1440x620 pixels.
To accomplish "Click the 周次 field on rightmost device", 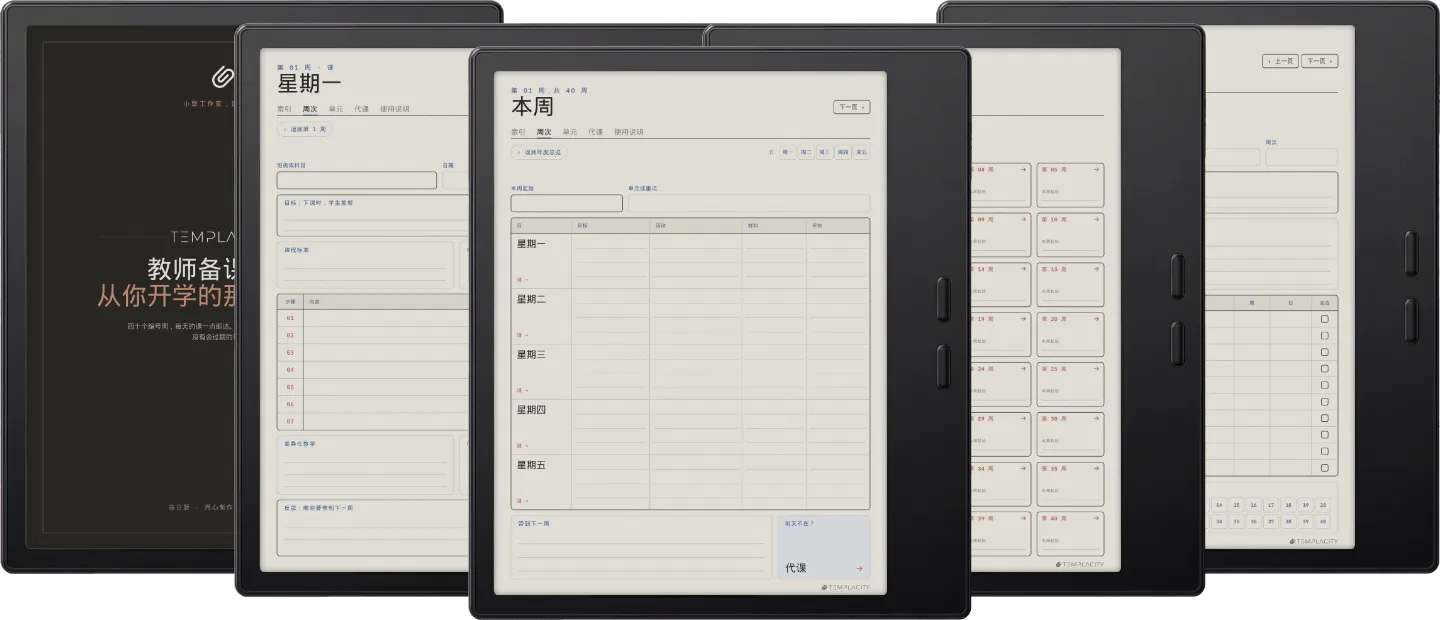I will pyautogui.click(x=1301, y=157).
